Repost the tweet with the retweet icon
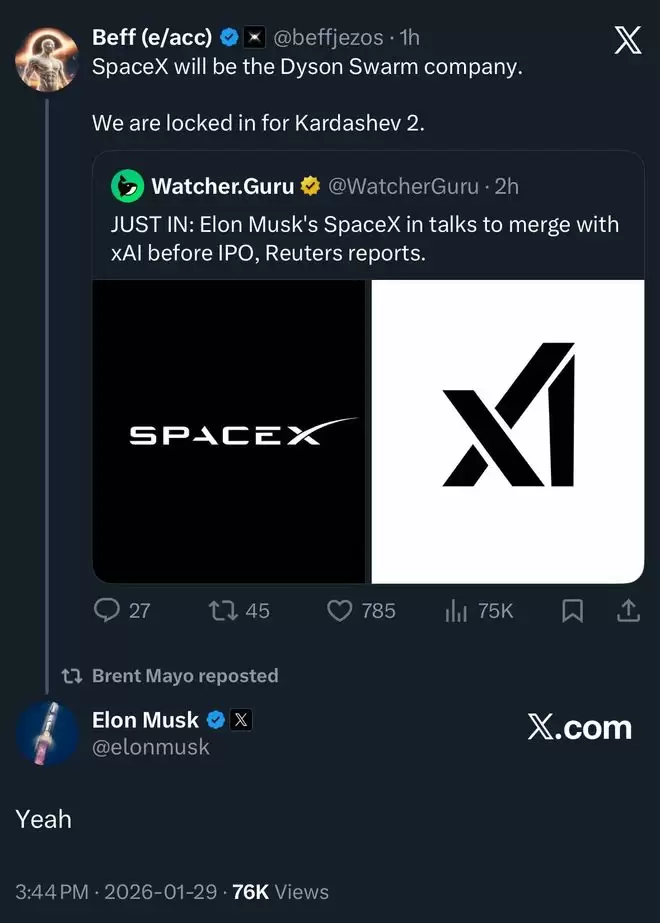660x923 pixels. click(x=224, y=610)
